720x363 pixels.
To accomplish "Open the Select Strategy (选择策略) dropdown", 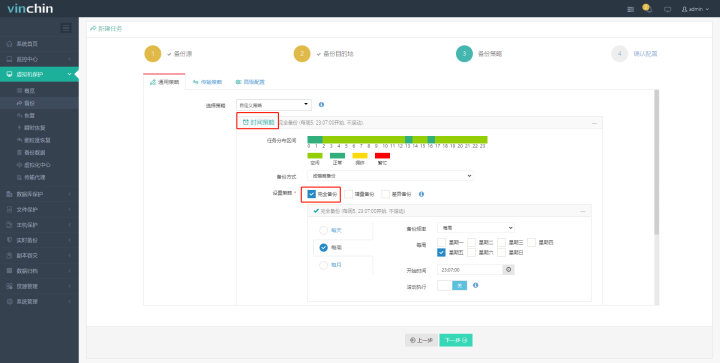I will pyautogui.click(x=274, y=105).
